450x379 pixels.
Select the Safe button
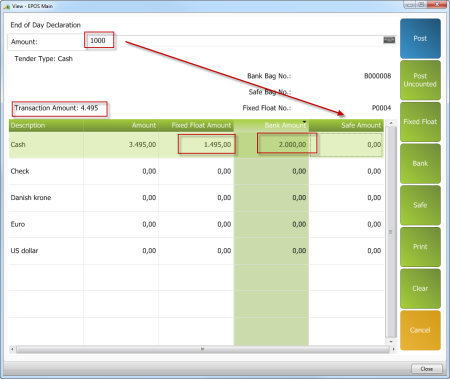point(420,205)
